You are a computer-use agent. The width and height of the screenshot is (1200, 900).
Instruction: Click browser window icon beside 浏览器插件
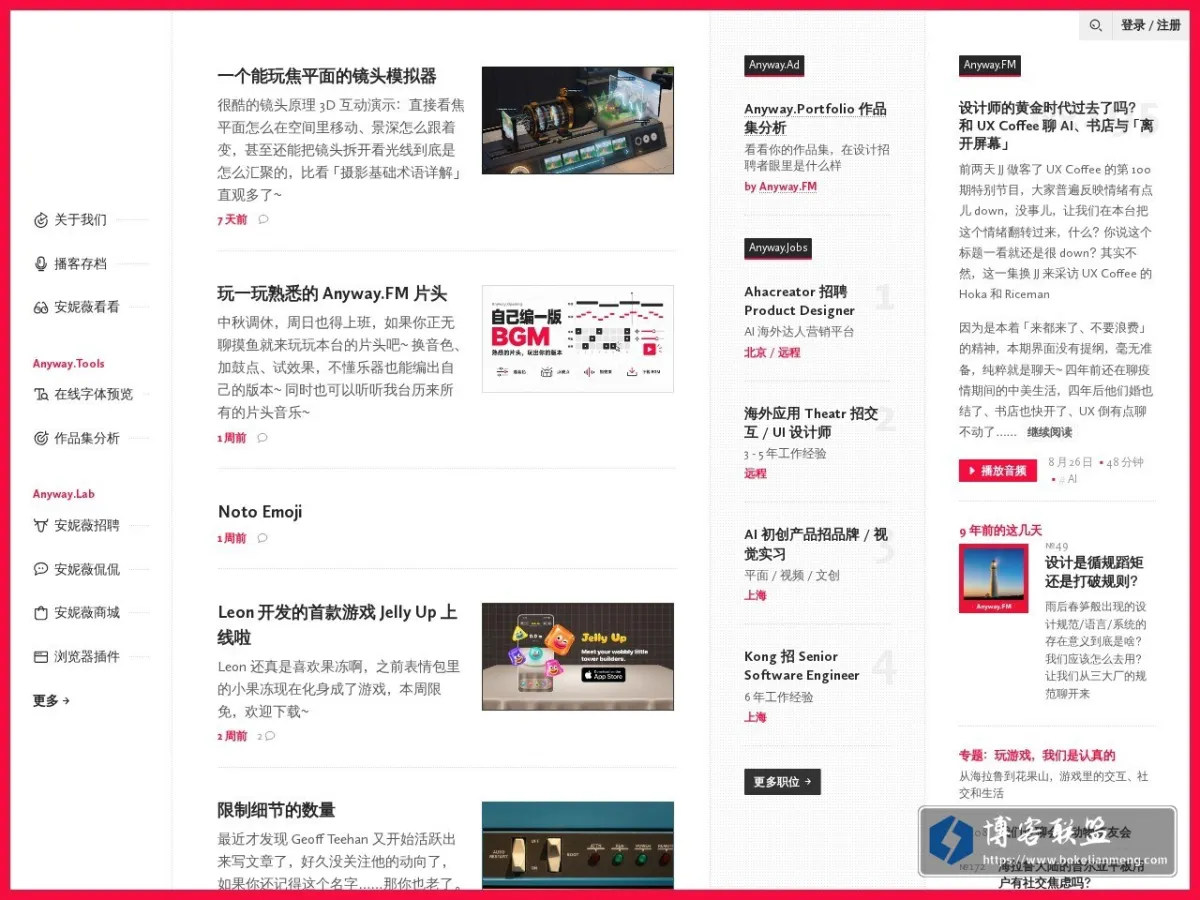[41, 657]
